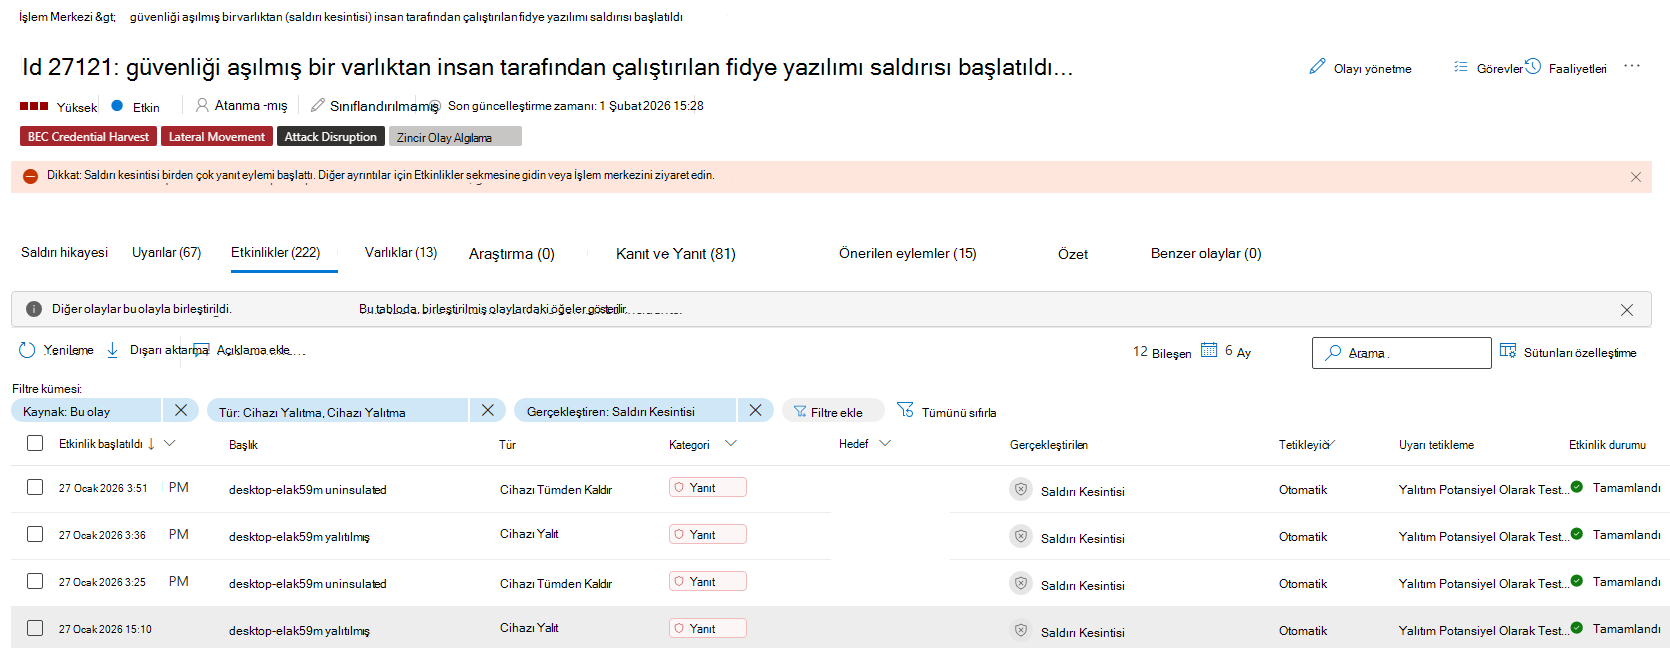This screenshot has width=1670, height=648.
Task: Click the magnifier icon in the Arama box
Action: tap(1333, 352)
